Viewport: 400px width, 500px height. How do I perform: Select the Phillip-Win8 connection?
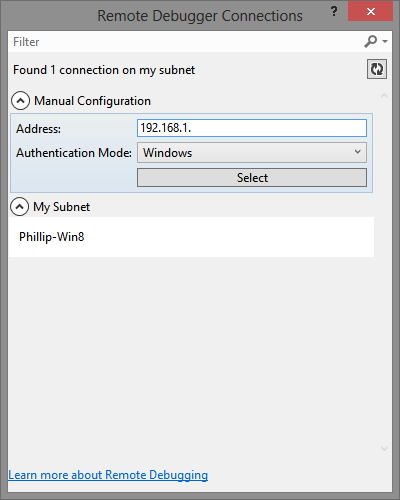[x=191, y=237]
